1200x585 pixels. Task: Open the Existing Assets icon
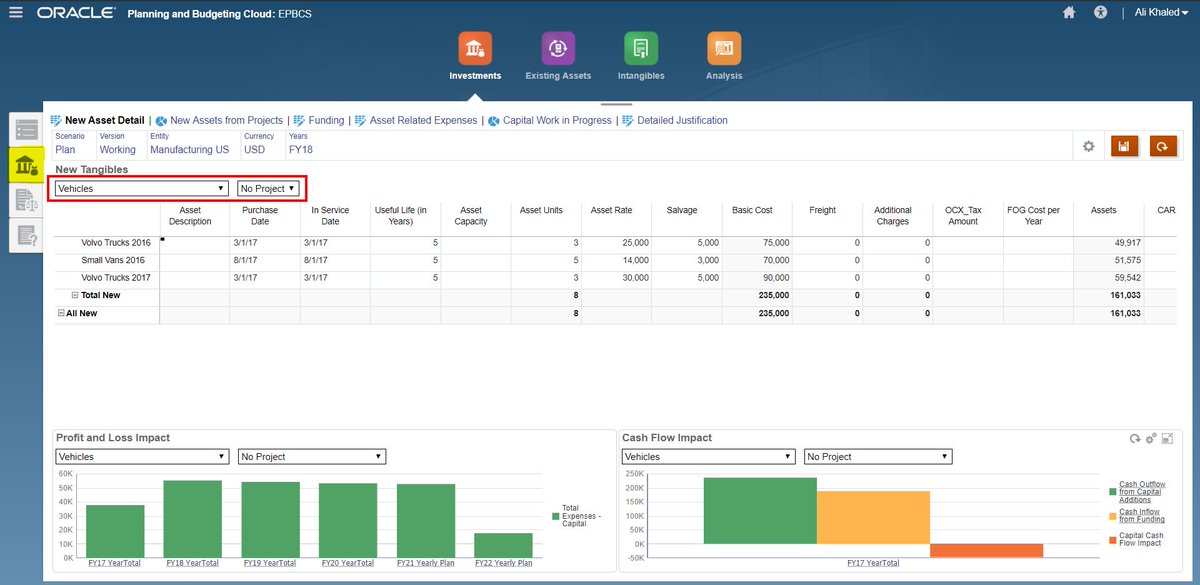(x=558, y=48)
